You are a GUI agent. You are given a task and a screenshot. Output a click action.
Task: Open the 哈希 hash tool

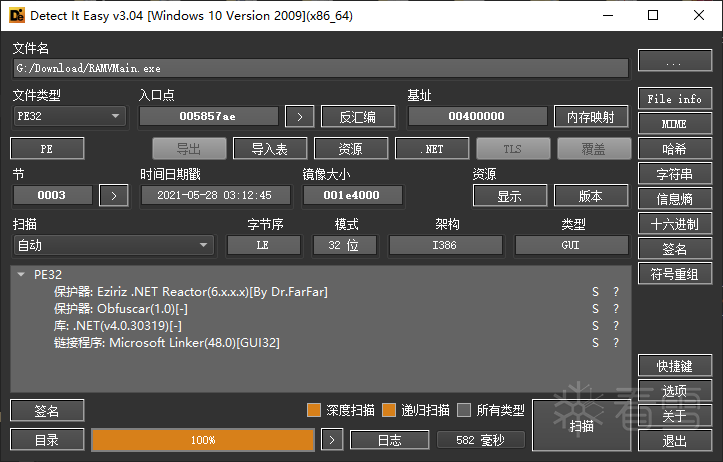pyautogui.click(x=675, y=149)
